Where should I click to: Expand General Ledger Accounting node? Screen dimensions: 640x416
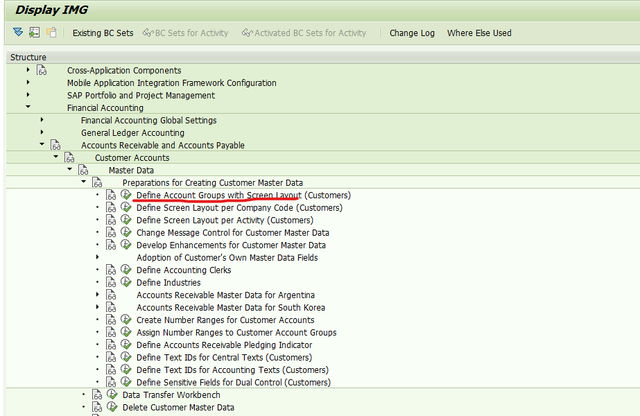(x=42, y=132)
